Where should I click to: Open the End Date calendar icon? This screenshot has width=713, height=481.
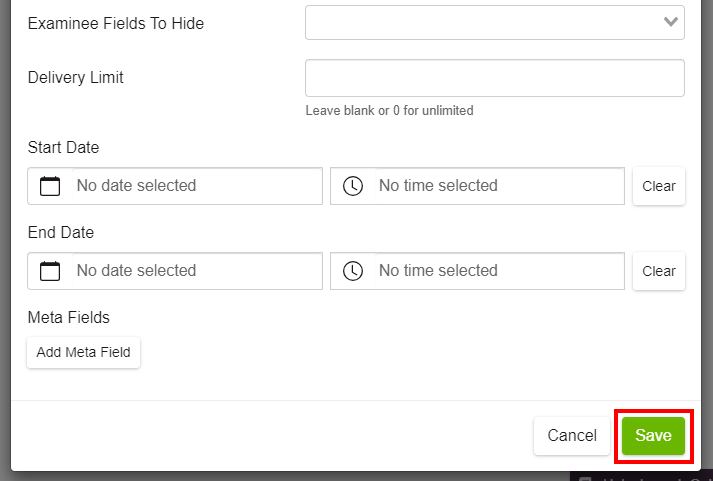[50, 271]
